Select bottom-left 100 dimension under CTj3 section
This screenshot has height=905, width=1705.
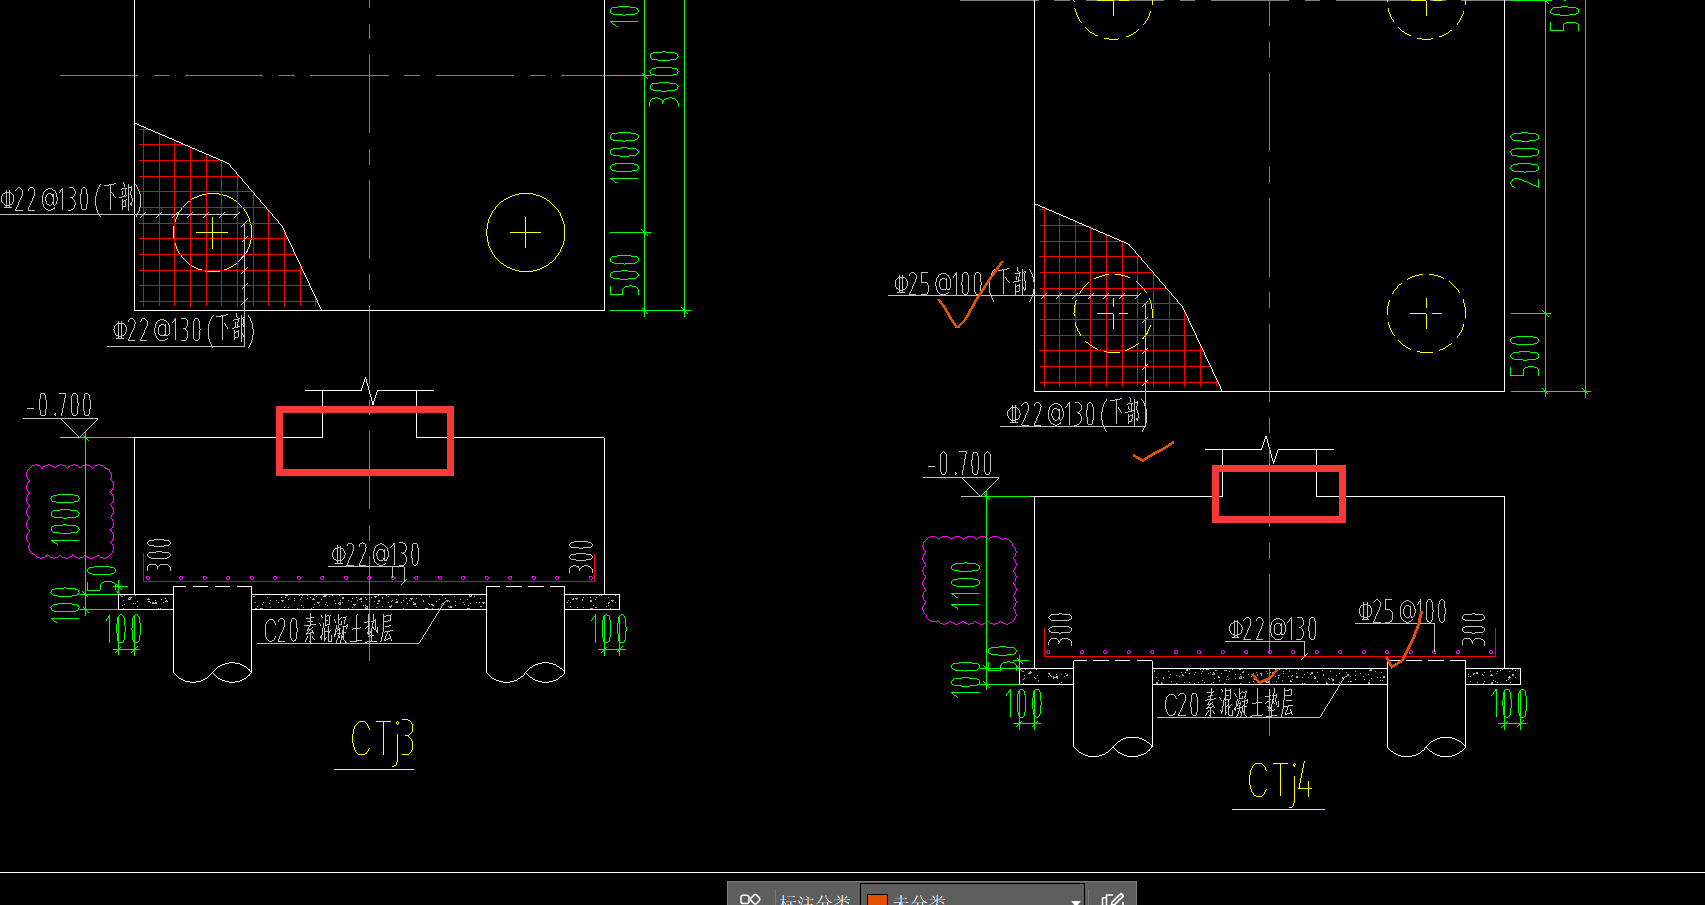(x=124, y=629)
